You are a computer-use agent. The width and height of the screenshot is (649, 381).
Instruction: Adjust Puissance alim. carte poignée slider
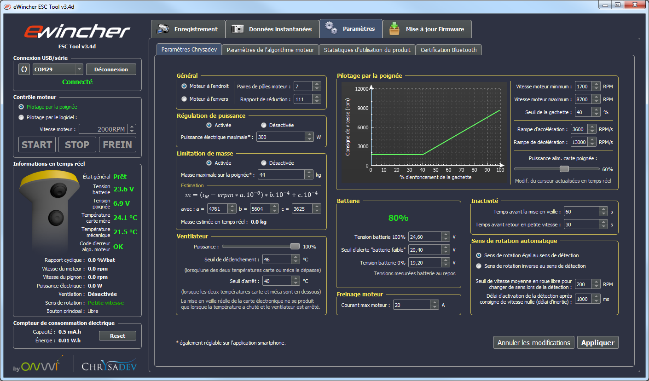[564, 169]
